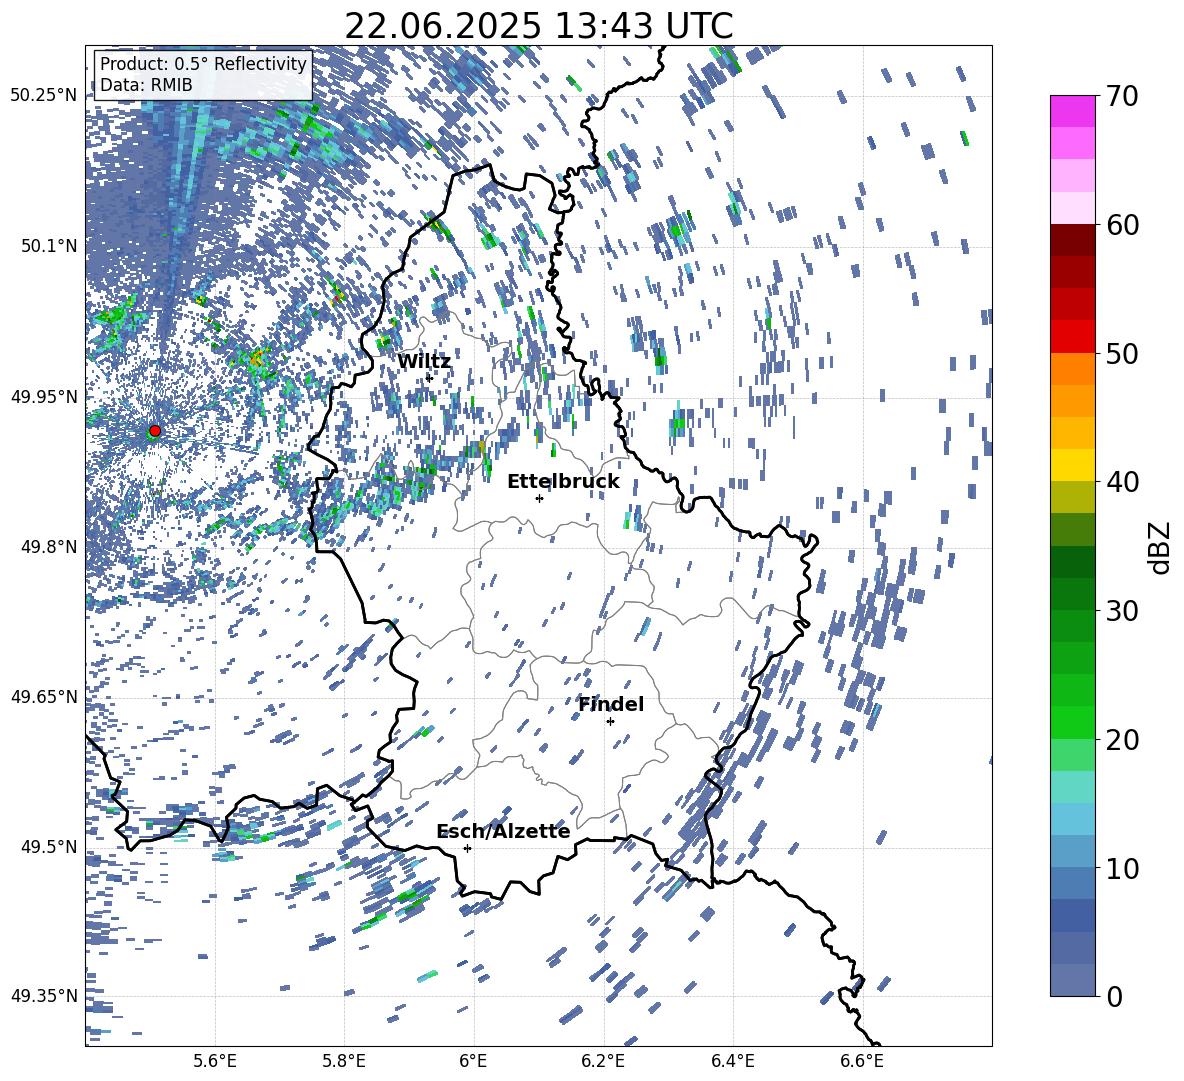Image resolution: width=1184 pixels, height=1081 pixels.
Task: Click the 6.6°E longitude label
Action: 862,1061
